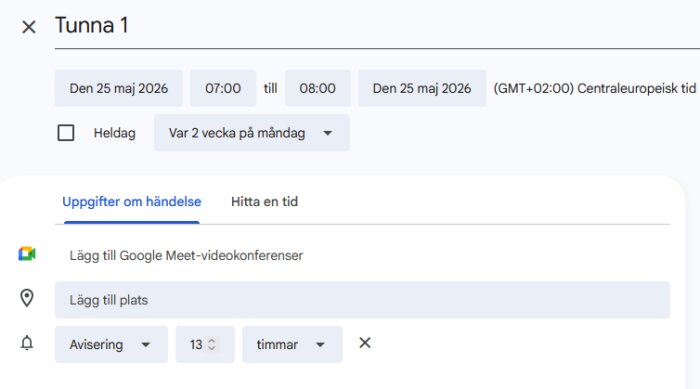The height and width of the screenshot is (389, 700).
Task: Click the notification bell icon
Action: coord(27,343)
